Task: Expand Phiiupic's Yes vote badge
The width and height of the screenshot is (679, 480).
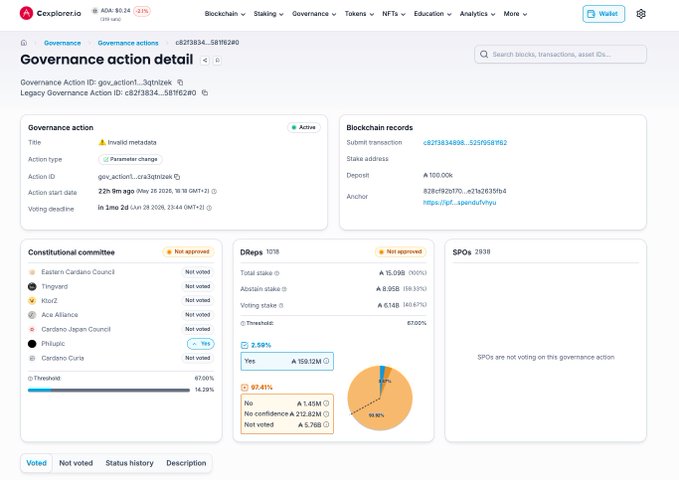Action: click(x=201, y=344)
